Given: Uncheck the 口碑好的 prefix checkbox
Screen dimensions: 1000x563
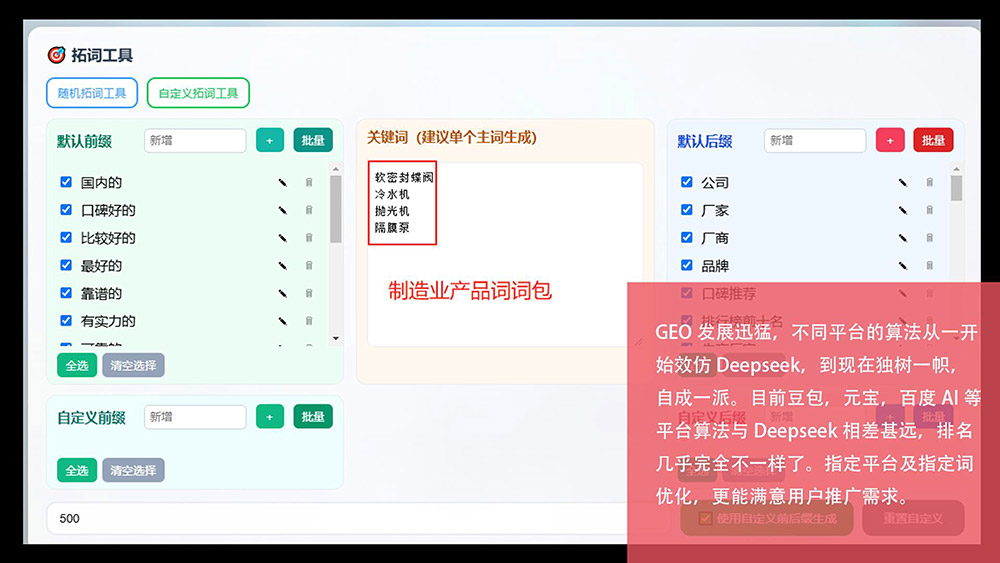Looking at the screenshot, I should click(66, 209).
